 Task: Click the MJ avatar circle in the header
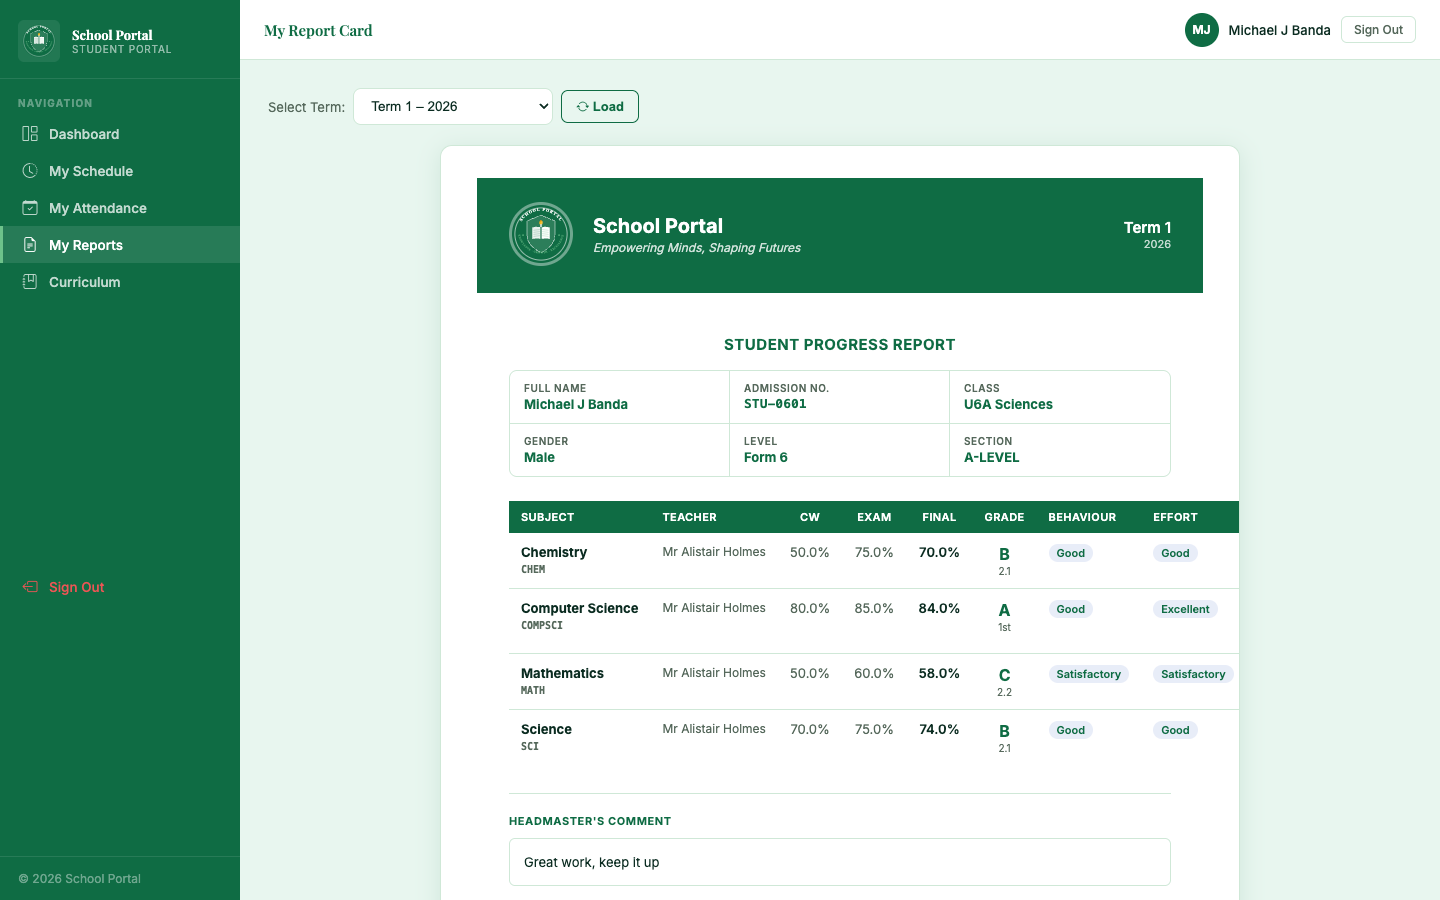click(x=1201, y=30)
